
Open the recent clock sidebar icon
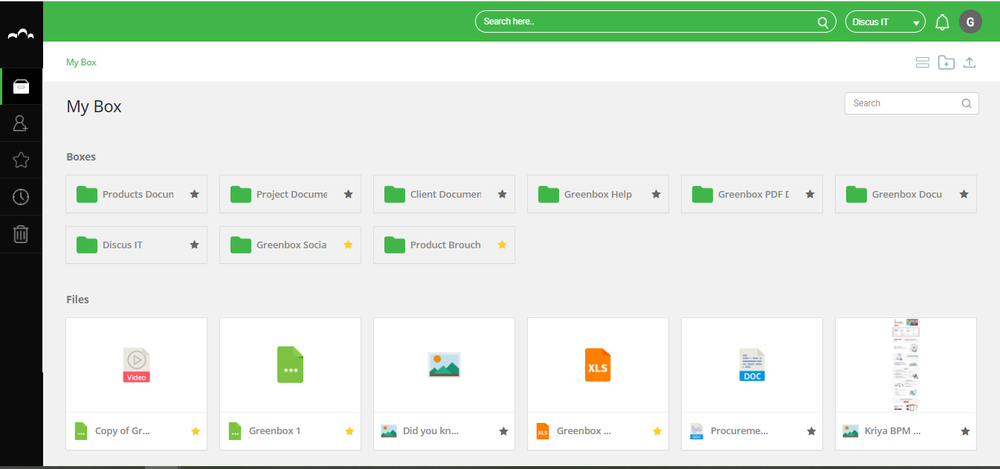pyautogui.click(x=21, y=197)
